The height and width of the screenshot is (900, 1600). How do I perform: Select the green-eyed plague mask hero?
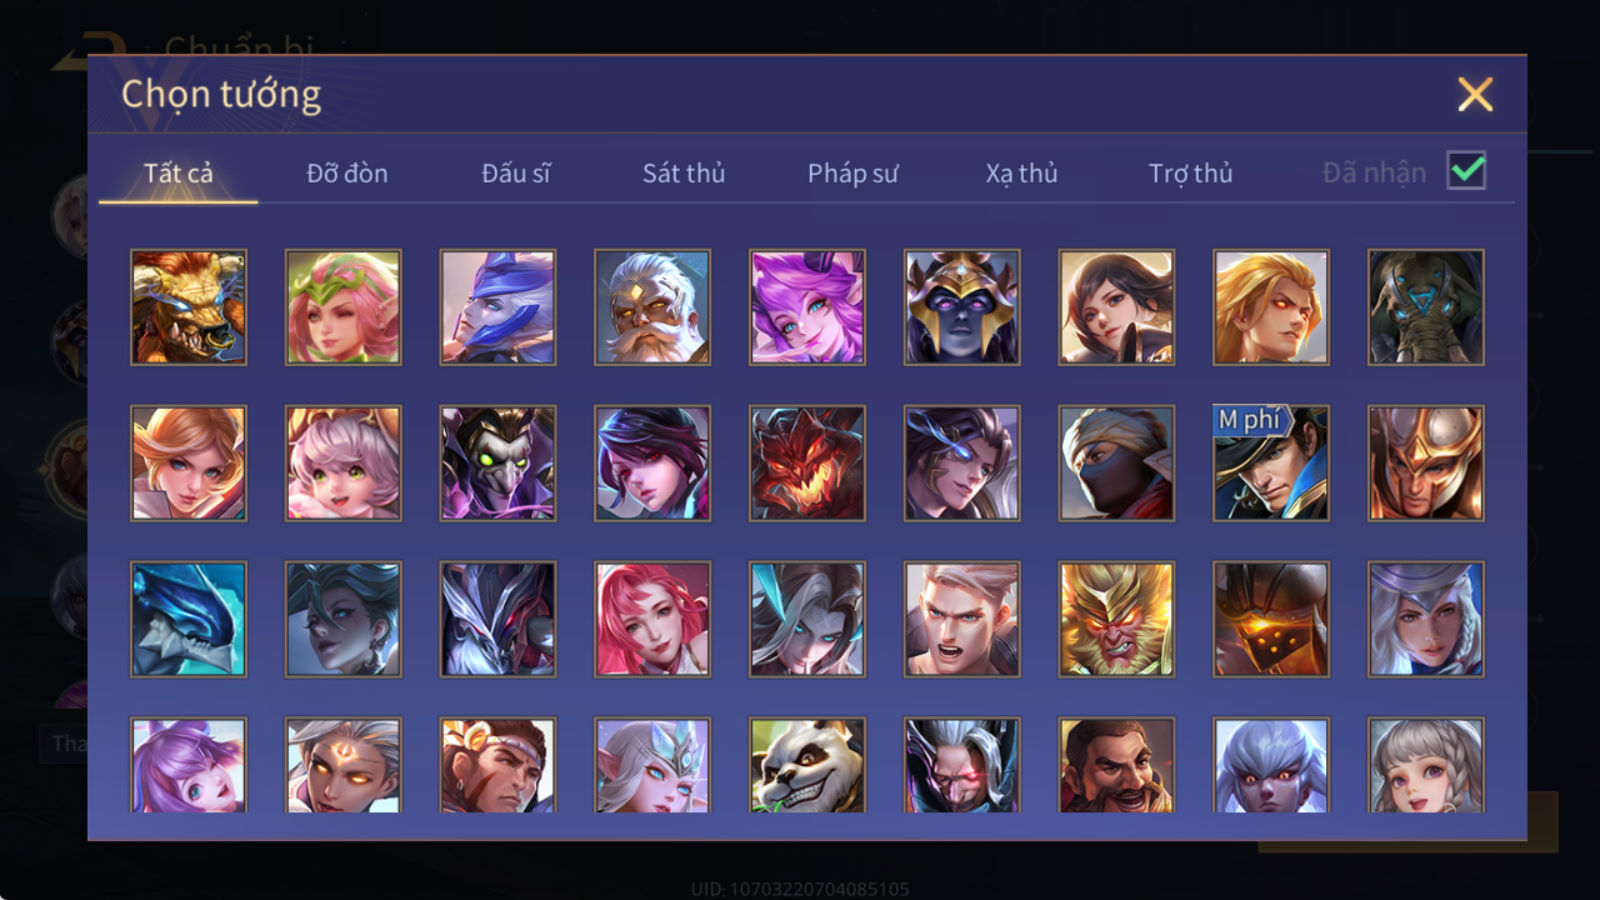pyautogui.click(x=497, y=463)
